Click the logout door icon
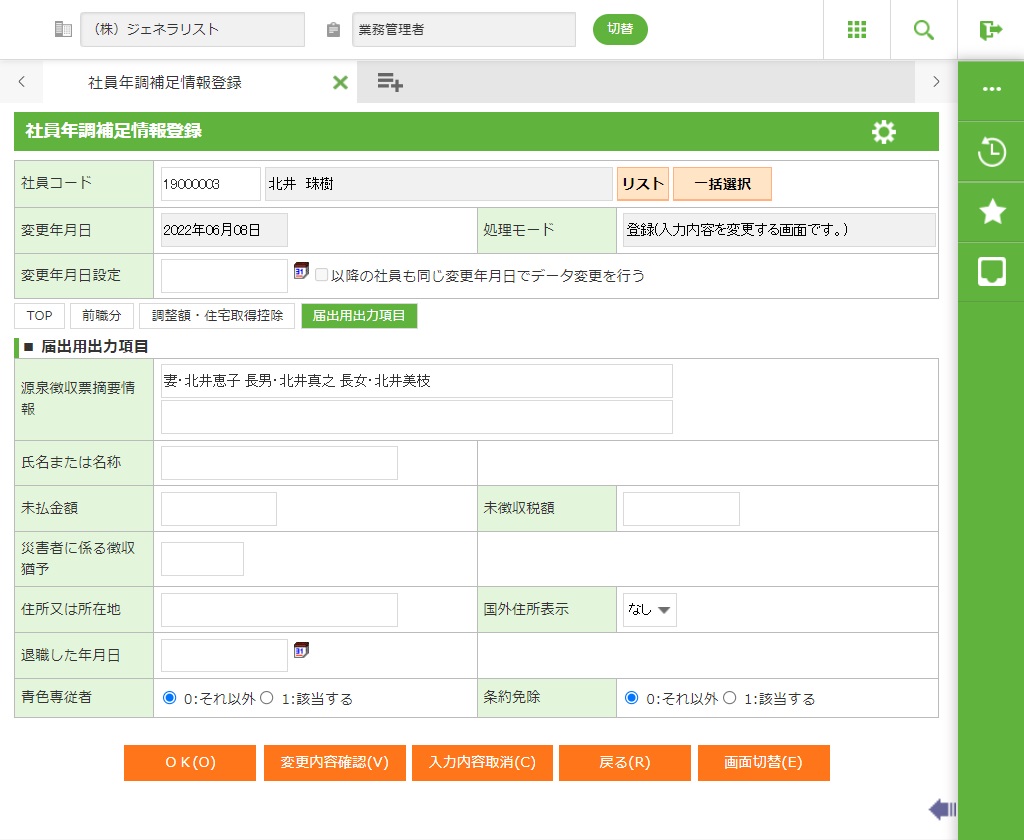Screen dimensions: 1024x840 click(990, 30)
